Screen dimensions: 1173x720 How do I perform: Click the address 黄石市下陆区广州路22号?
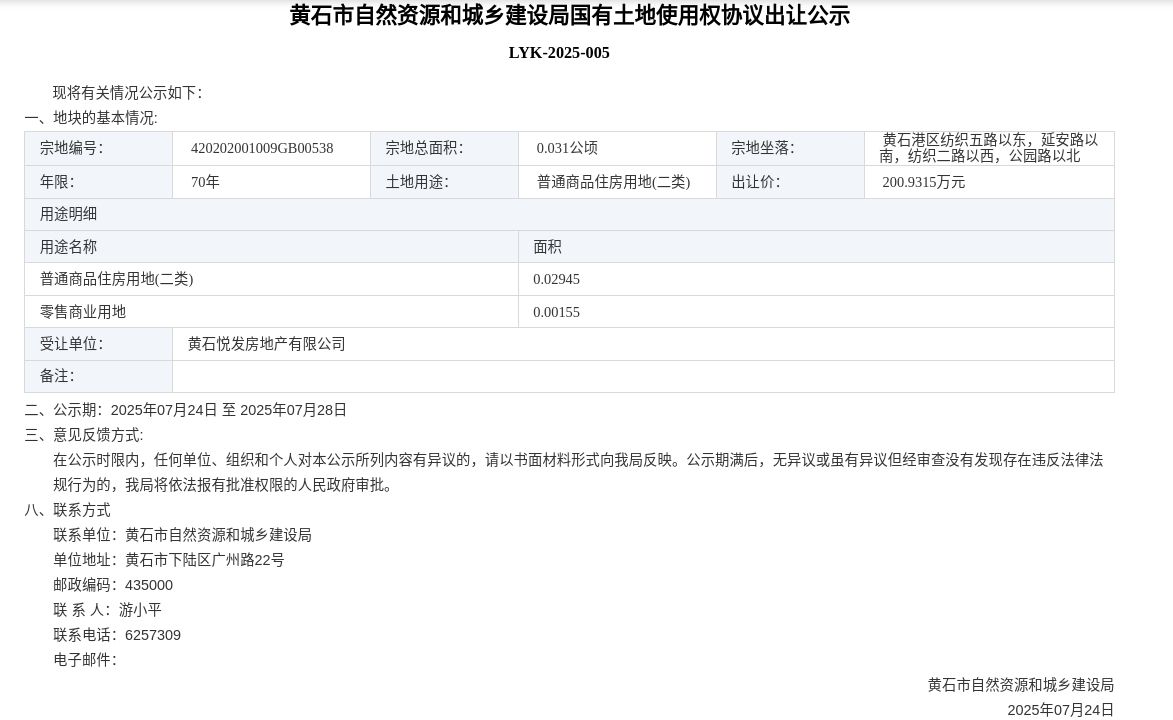[x=204, y=560]
